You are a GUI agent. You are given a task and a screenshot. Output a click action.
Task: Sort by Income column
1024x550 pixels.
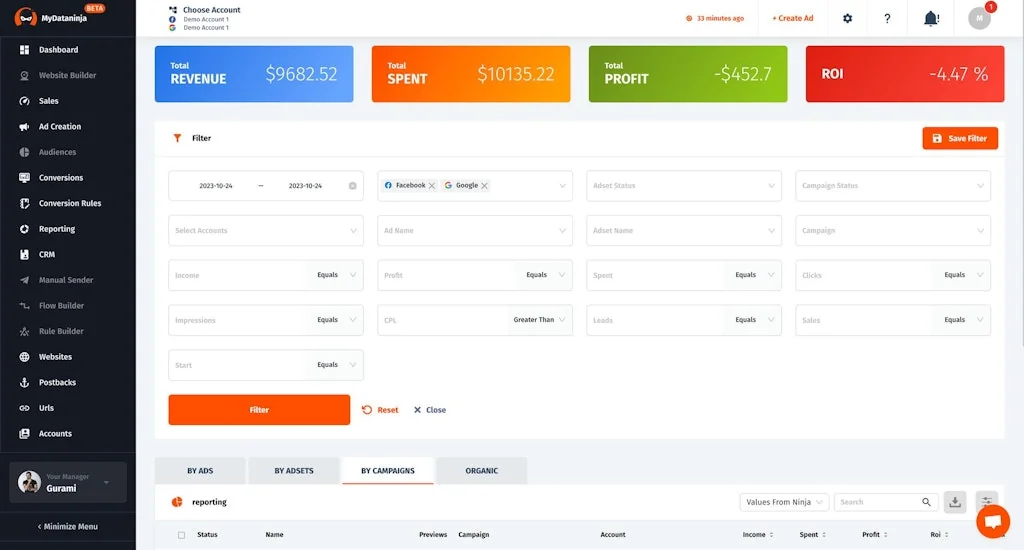click(x=758, y=535)
